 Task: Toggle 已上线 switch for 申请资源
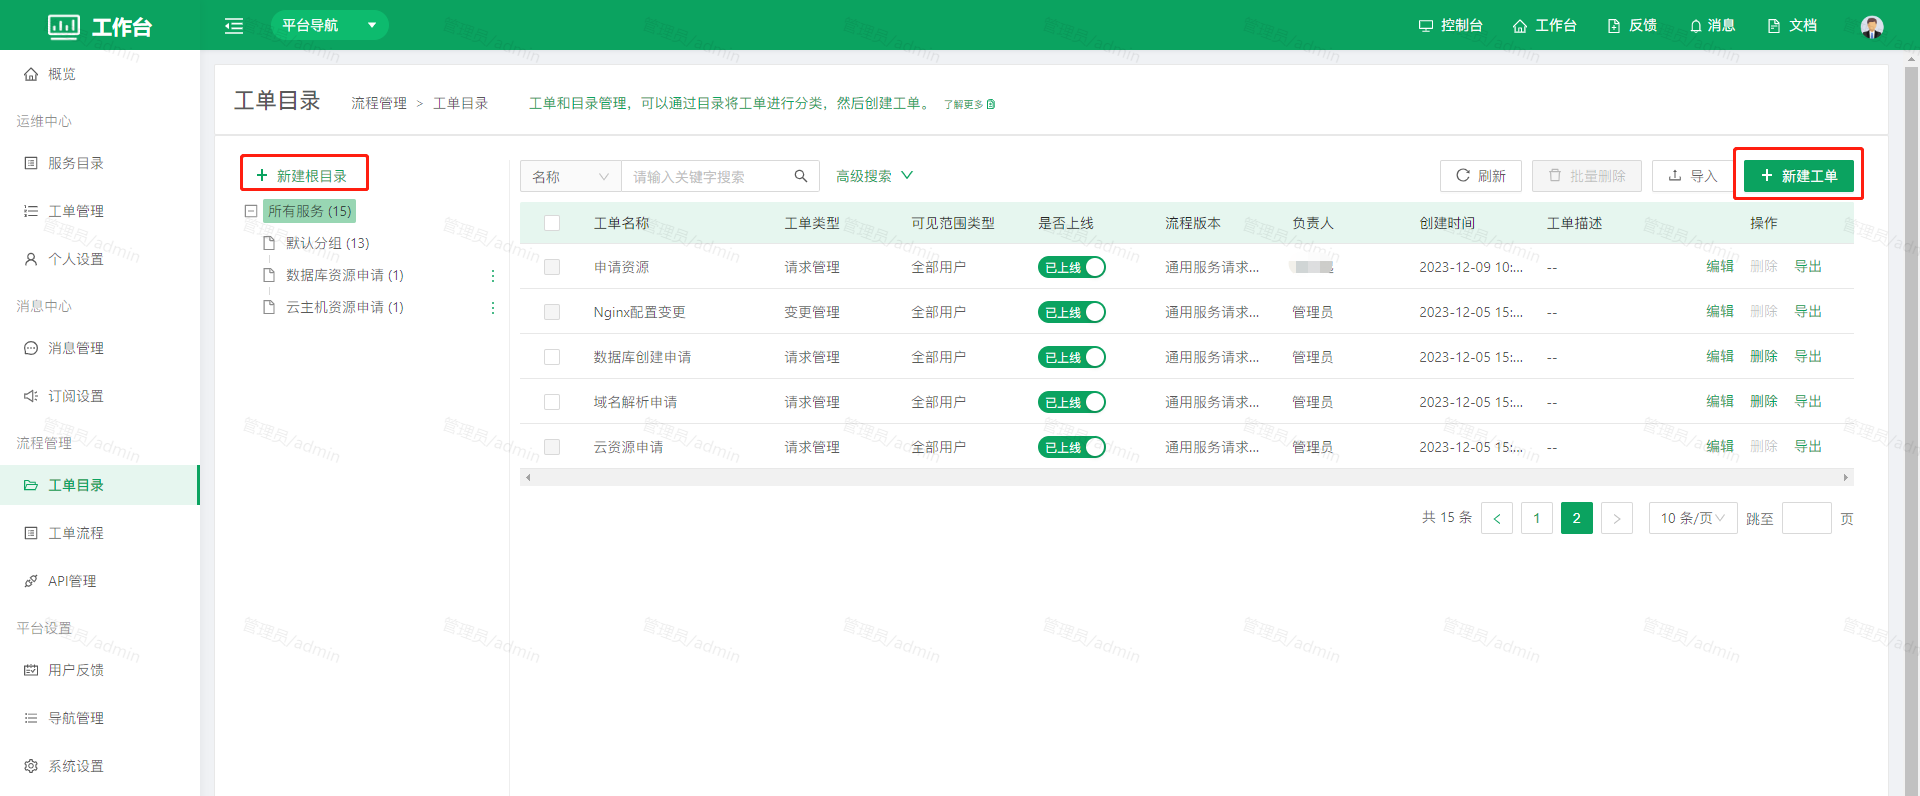[1072, 267]
